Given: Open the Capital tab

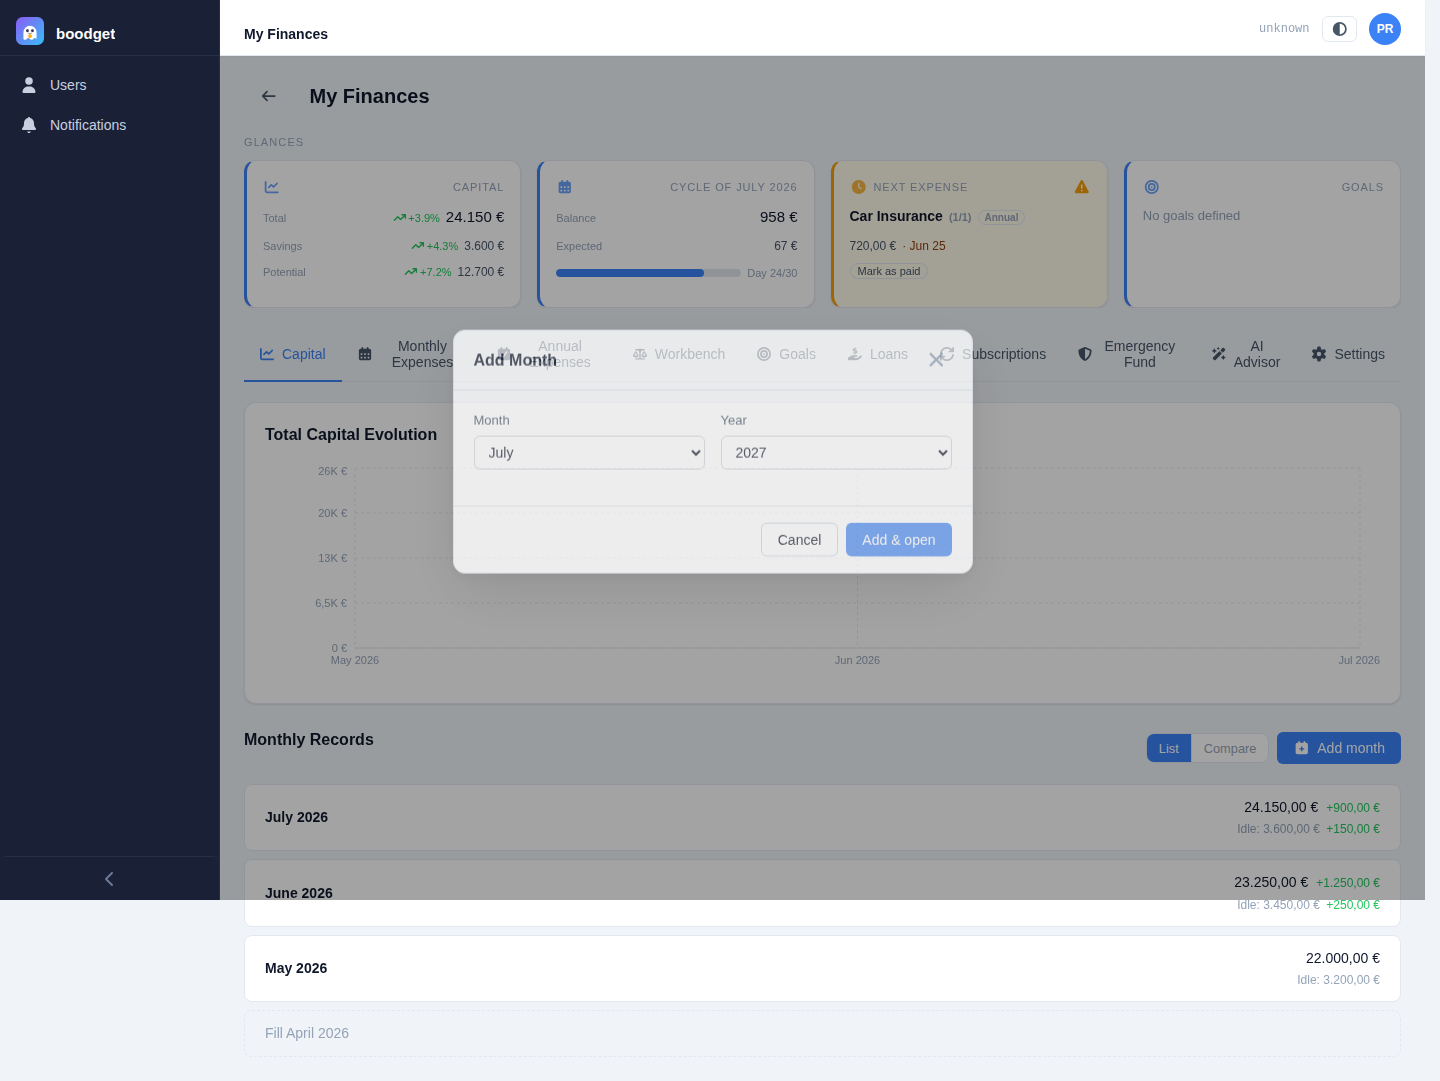Looking at the screenshot, I should click(293, 354).
